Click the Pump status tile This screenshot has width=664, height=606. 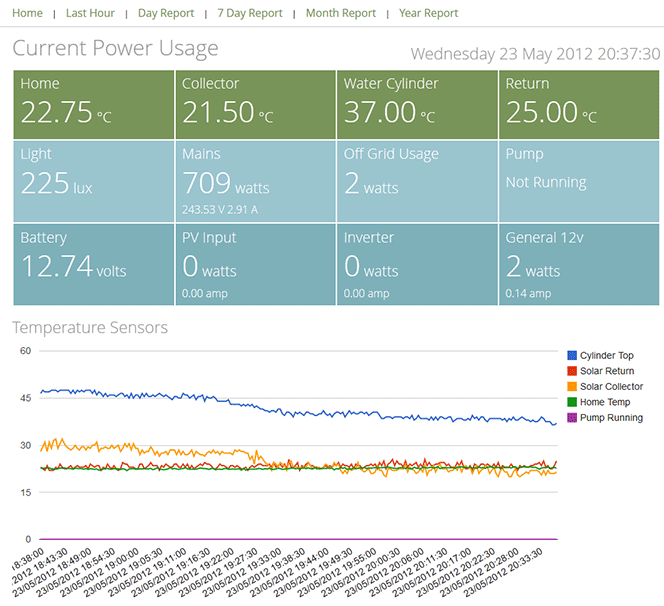[579, 180]
